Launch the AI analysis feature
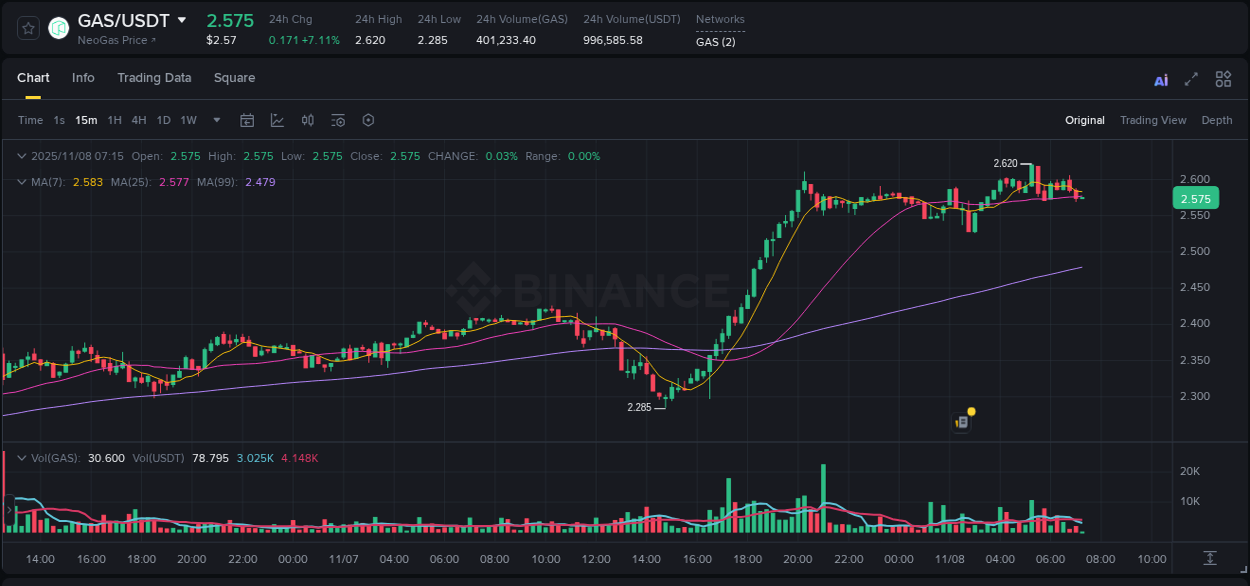The width and height of the screenshot is (1250, 586). (x=1161, y=79)
